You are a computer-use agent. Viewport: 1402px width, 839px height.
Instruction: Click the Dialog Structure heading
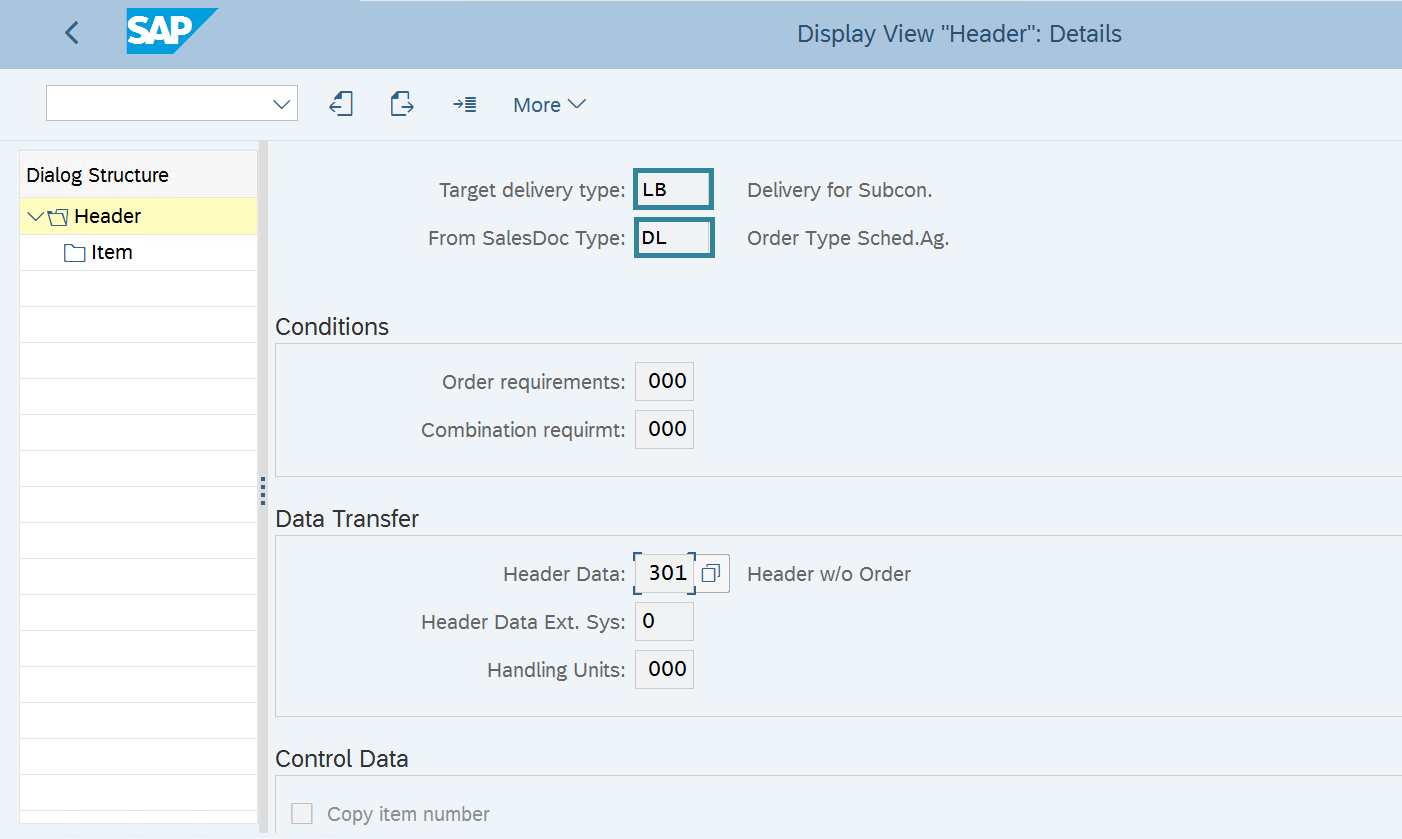coord(97,175)
